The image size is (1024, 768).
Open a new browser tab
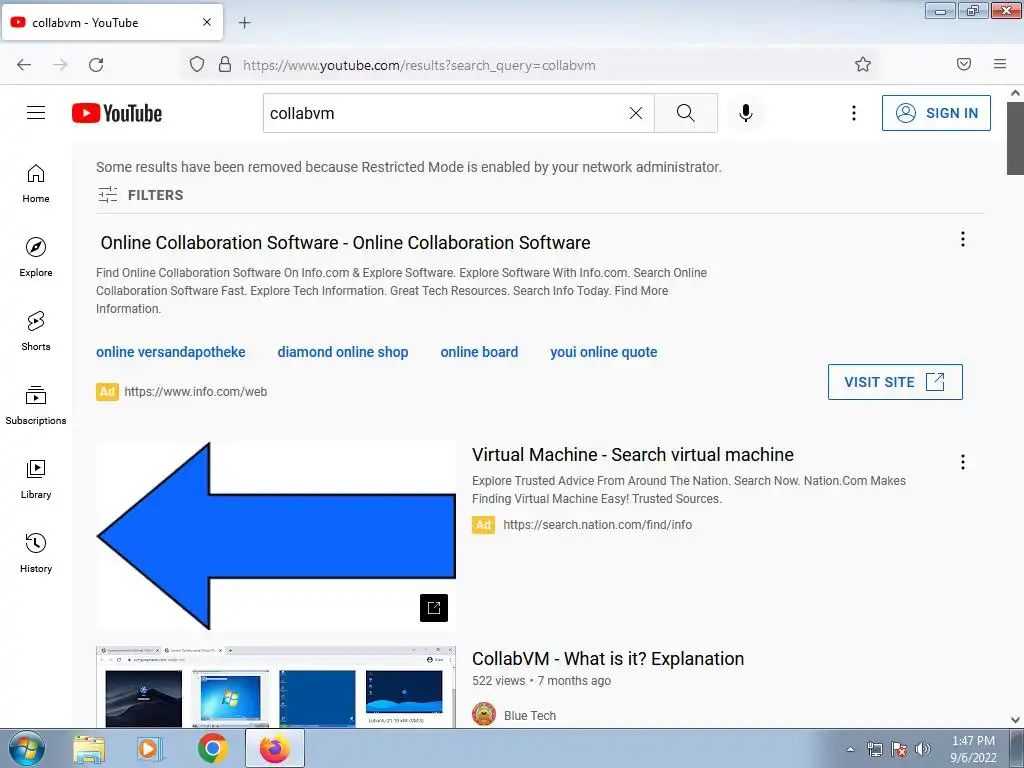tap(244, 23)
